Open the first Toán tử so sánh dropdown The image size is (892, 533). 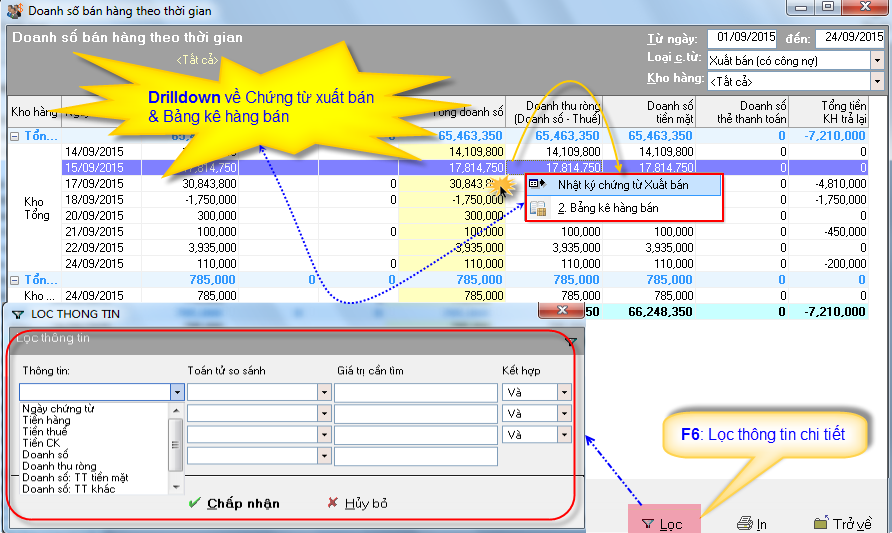pyautogui.click(x=323, y=392)
